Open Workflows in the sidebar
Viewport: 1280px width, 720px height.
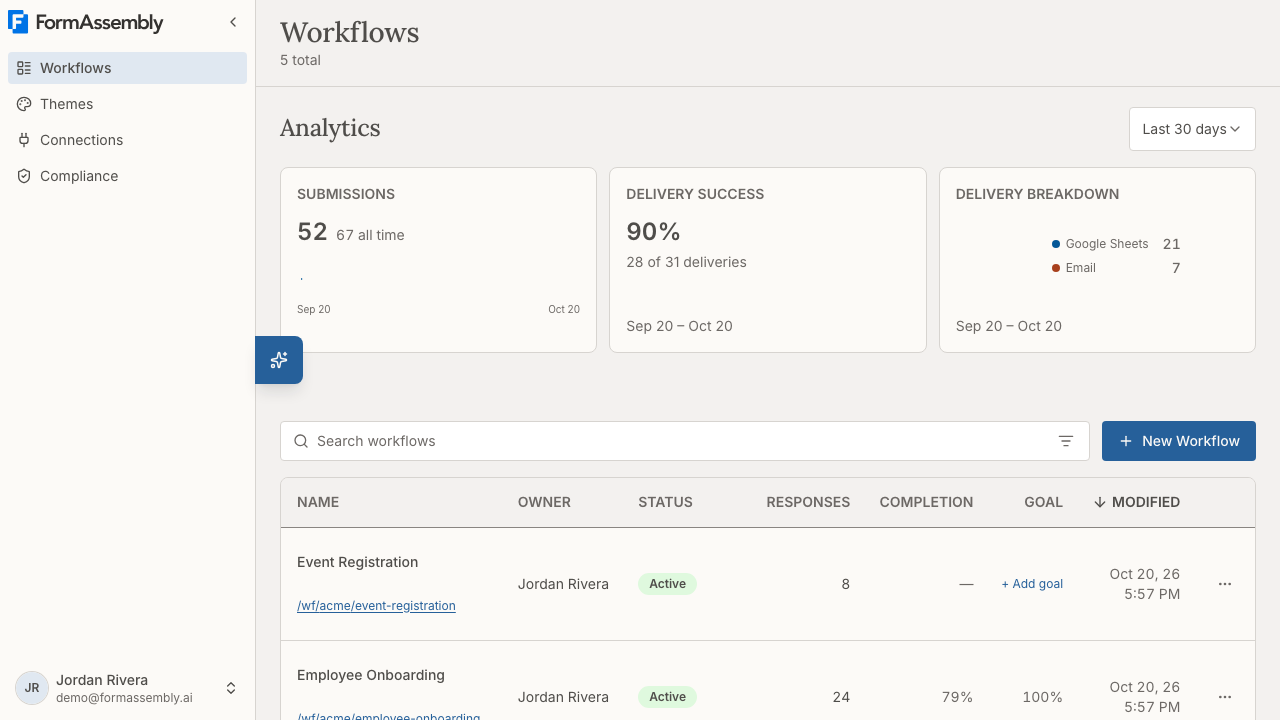coord(128,68)
